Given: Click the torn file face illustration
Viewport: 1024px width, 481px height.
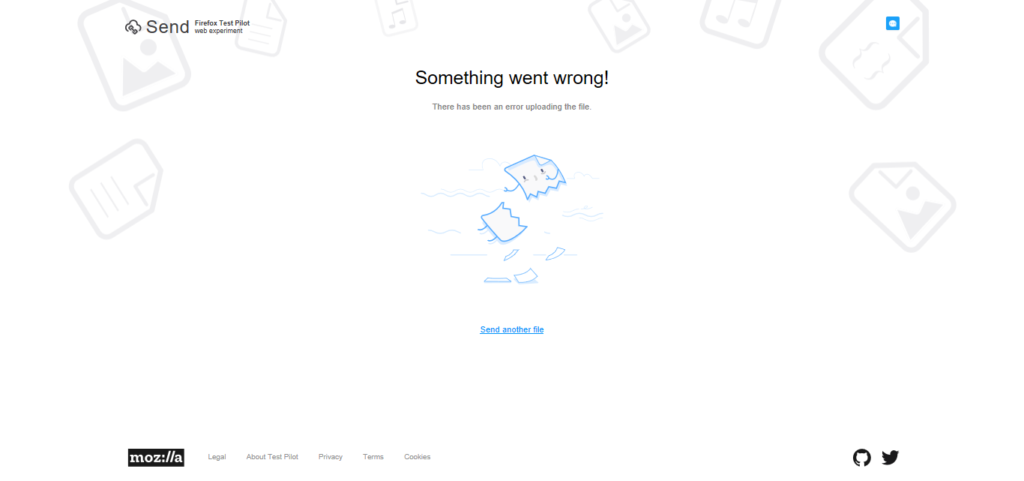Looking at the screenshot, I should (535, 176).
